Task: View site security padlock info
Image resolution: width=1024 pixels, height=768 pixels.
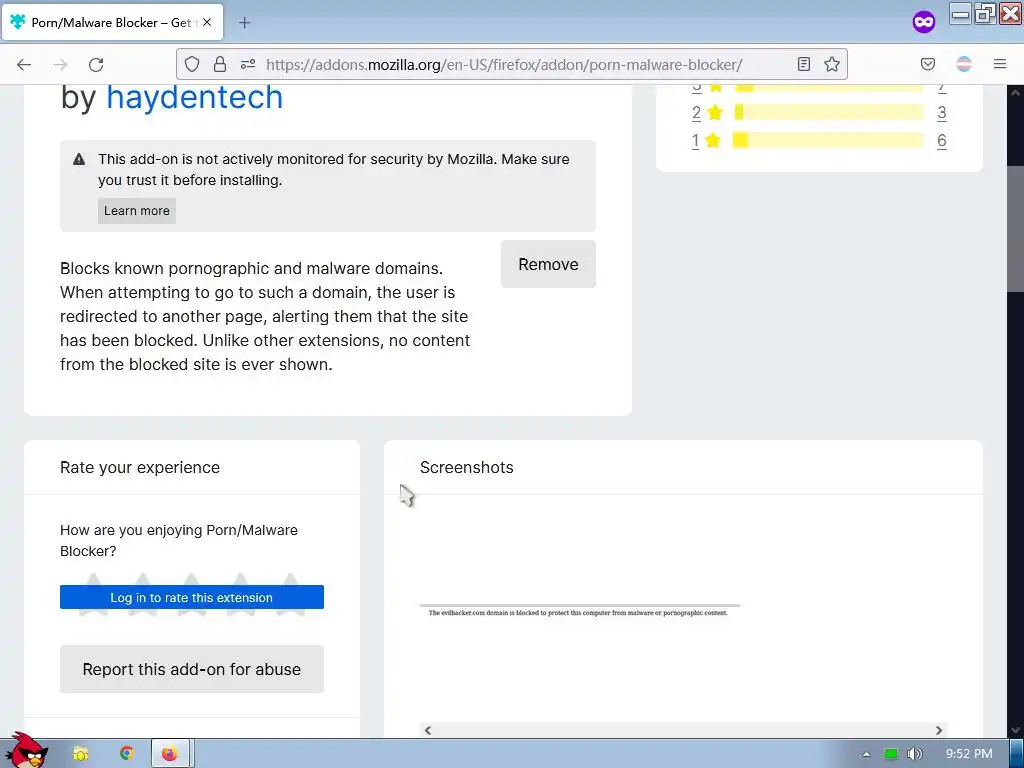Action: (x=220, y=64)
